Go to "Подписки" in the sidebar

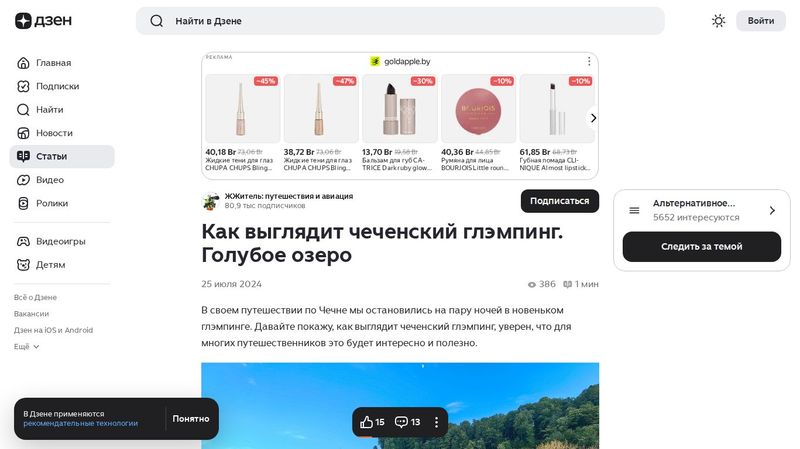(x=57, y=86)
